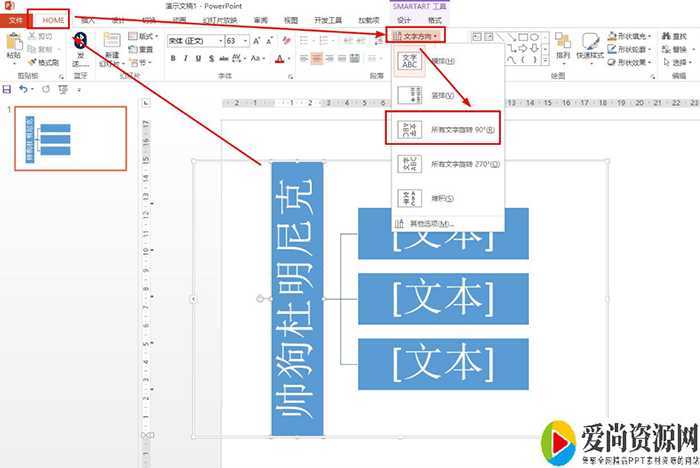Toggle Bold formatting

[173, 58]
